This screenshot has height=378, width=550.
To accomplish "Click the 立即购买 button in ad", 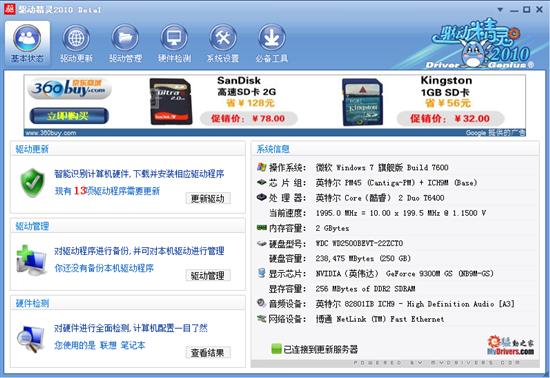I will (x=69, y=116).
